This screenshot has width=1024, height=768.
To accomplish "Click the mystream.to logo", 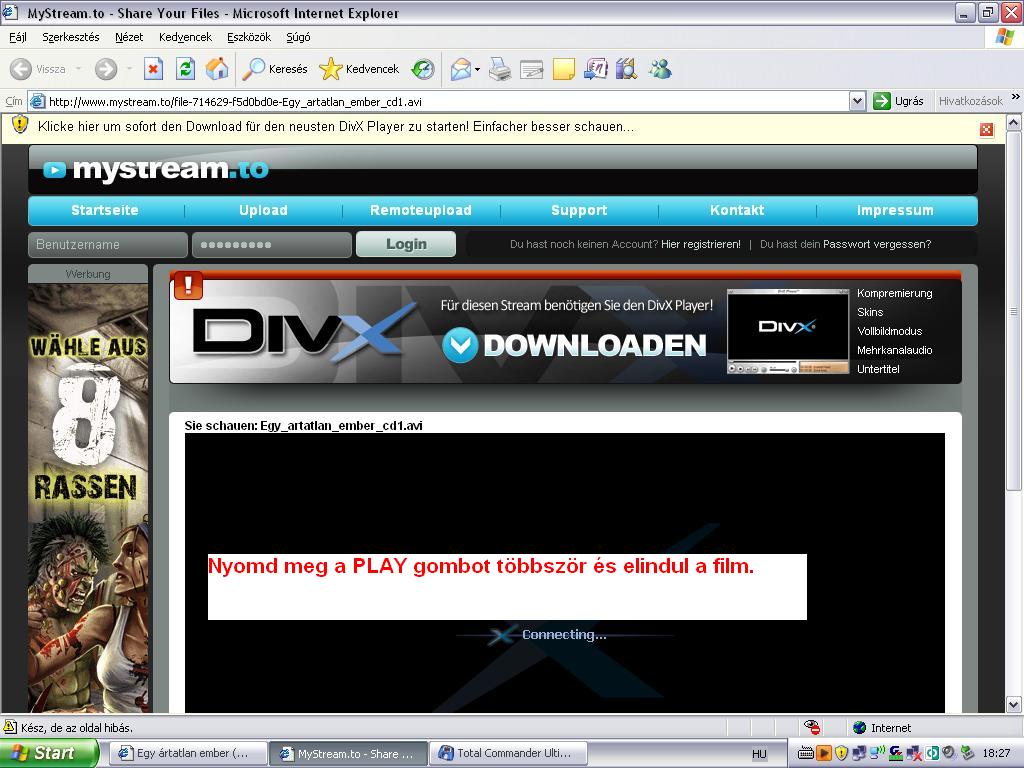I will click(x=157, y=169).
